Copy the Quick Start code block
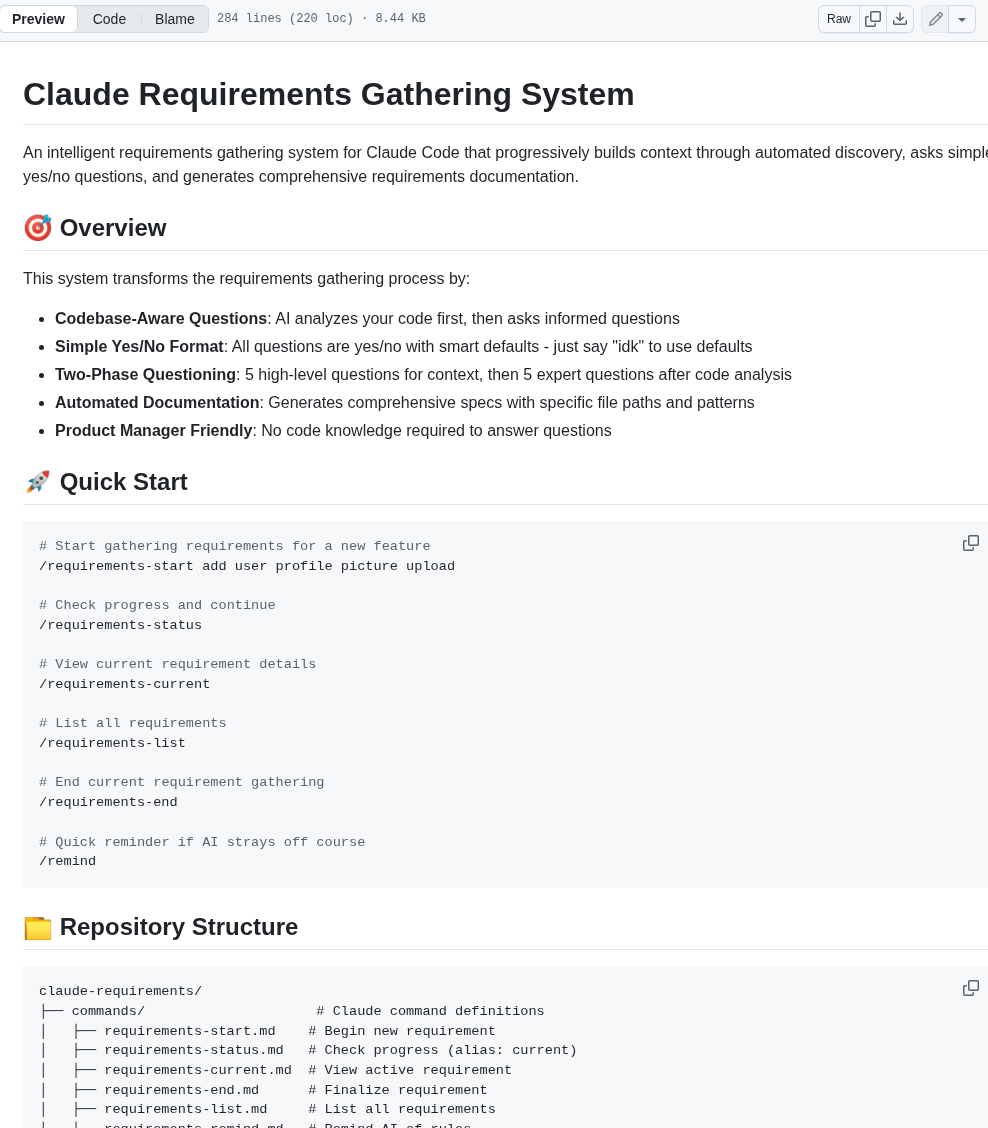The height and width of the screenshot is (1128, 988). (x=970, y=542)
